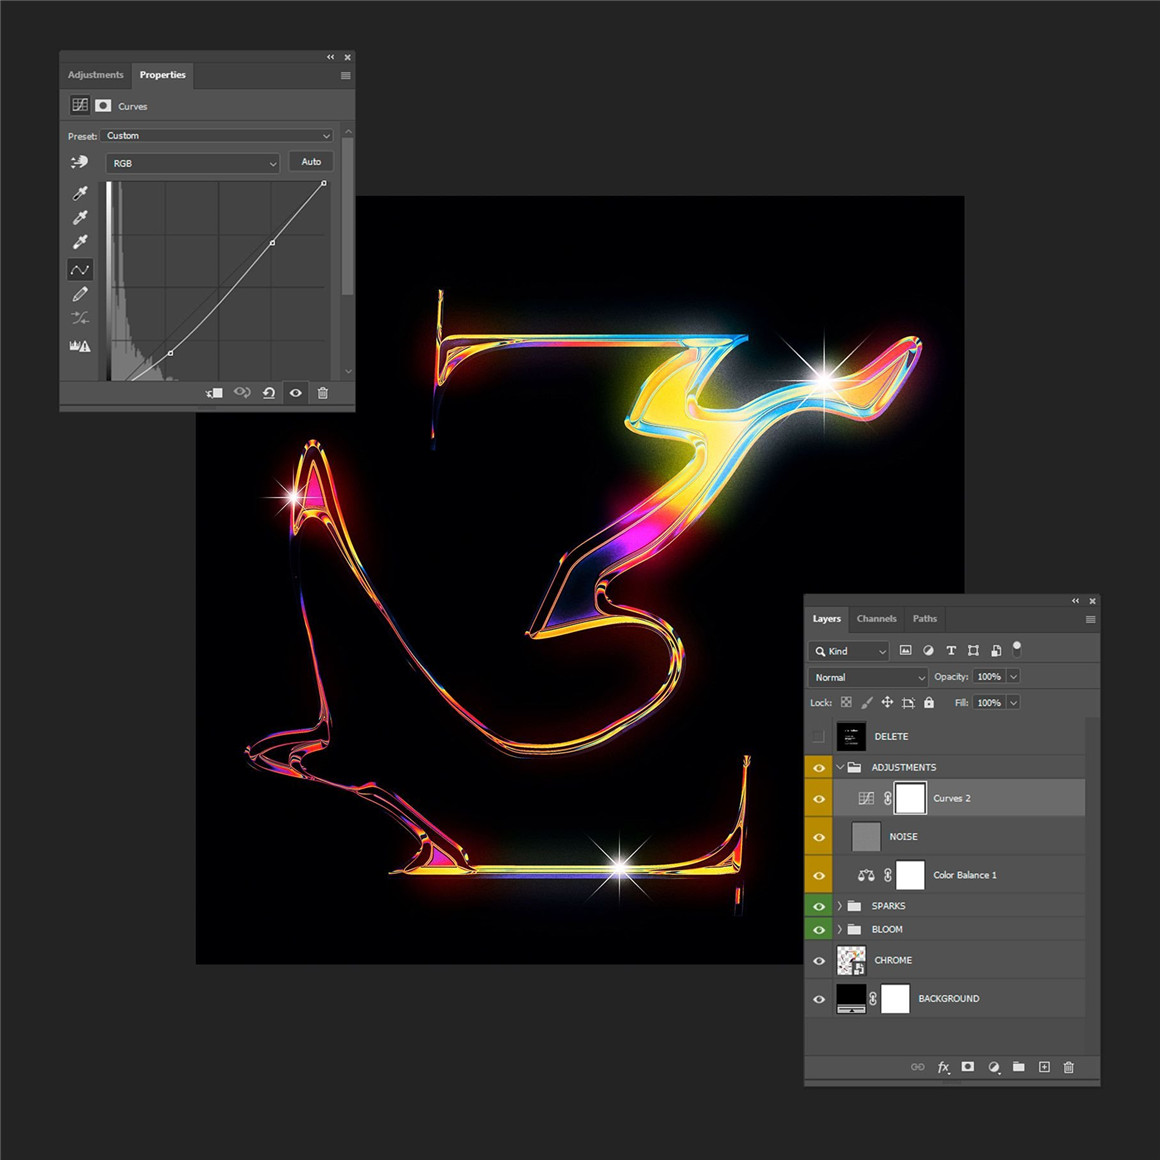Click the Delete layer trash icon
This screenshot has height=1160, width=1160.
[1068, 1067]
